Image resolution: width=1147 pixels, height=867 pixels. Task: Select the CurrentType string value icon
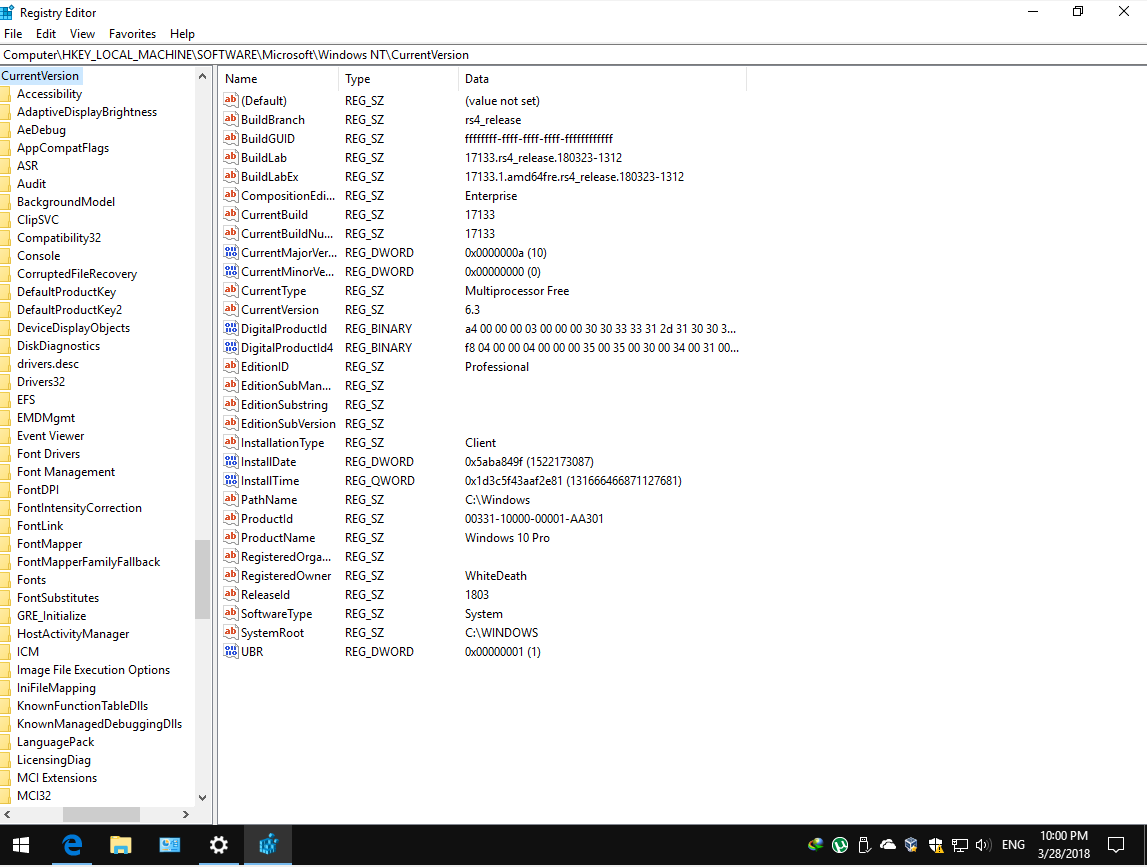click(x=231, y=290)
